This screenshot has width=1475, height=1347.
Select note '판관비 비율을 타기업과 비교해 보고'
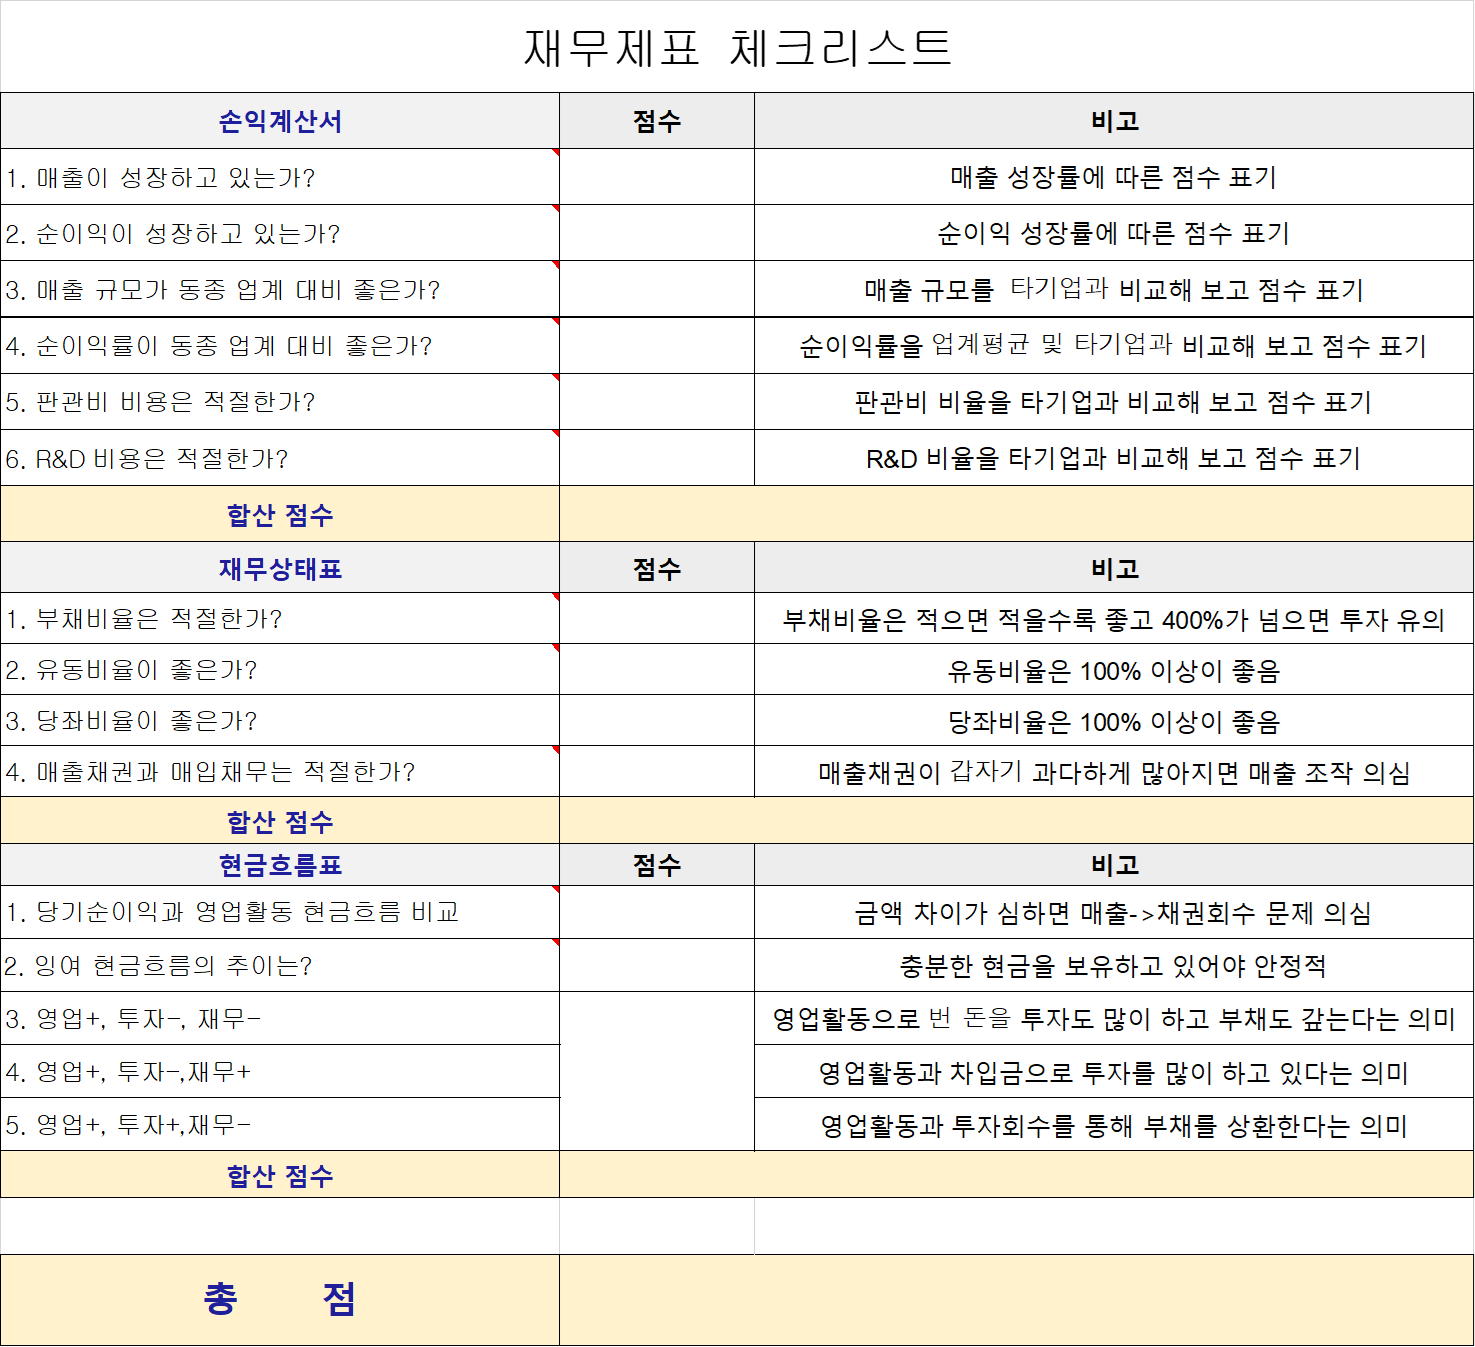pos(1114,402)
